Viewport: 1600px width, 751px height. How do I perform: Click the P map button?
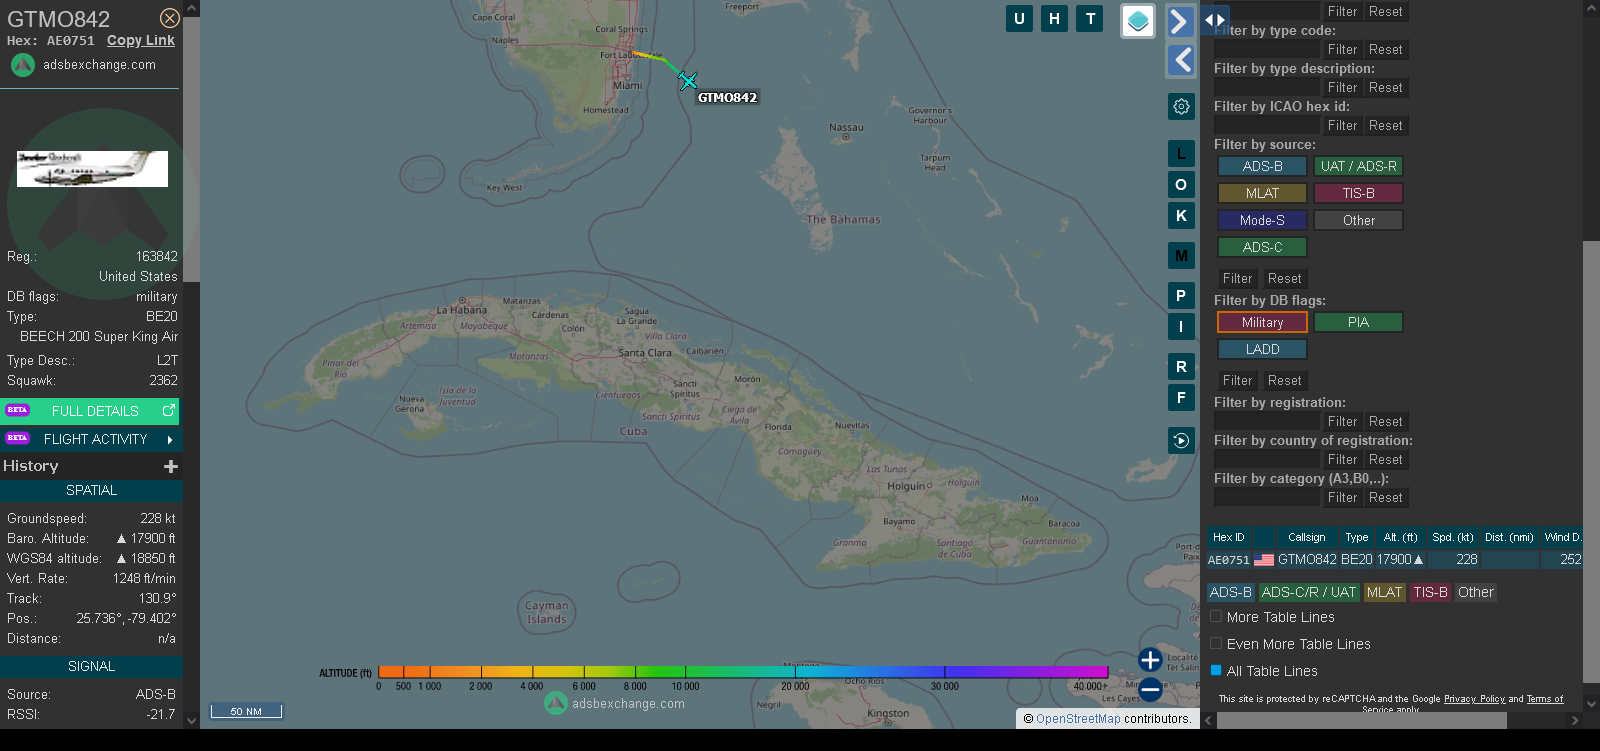[x=1181, y=296]
